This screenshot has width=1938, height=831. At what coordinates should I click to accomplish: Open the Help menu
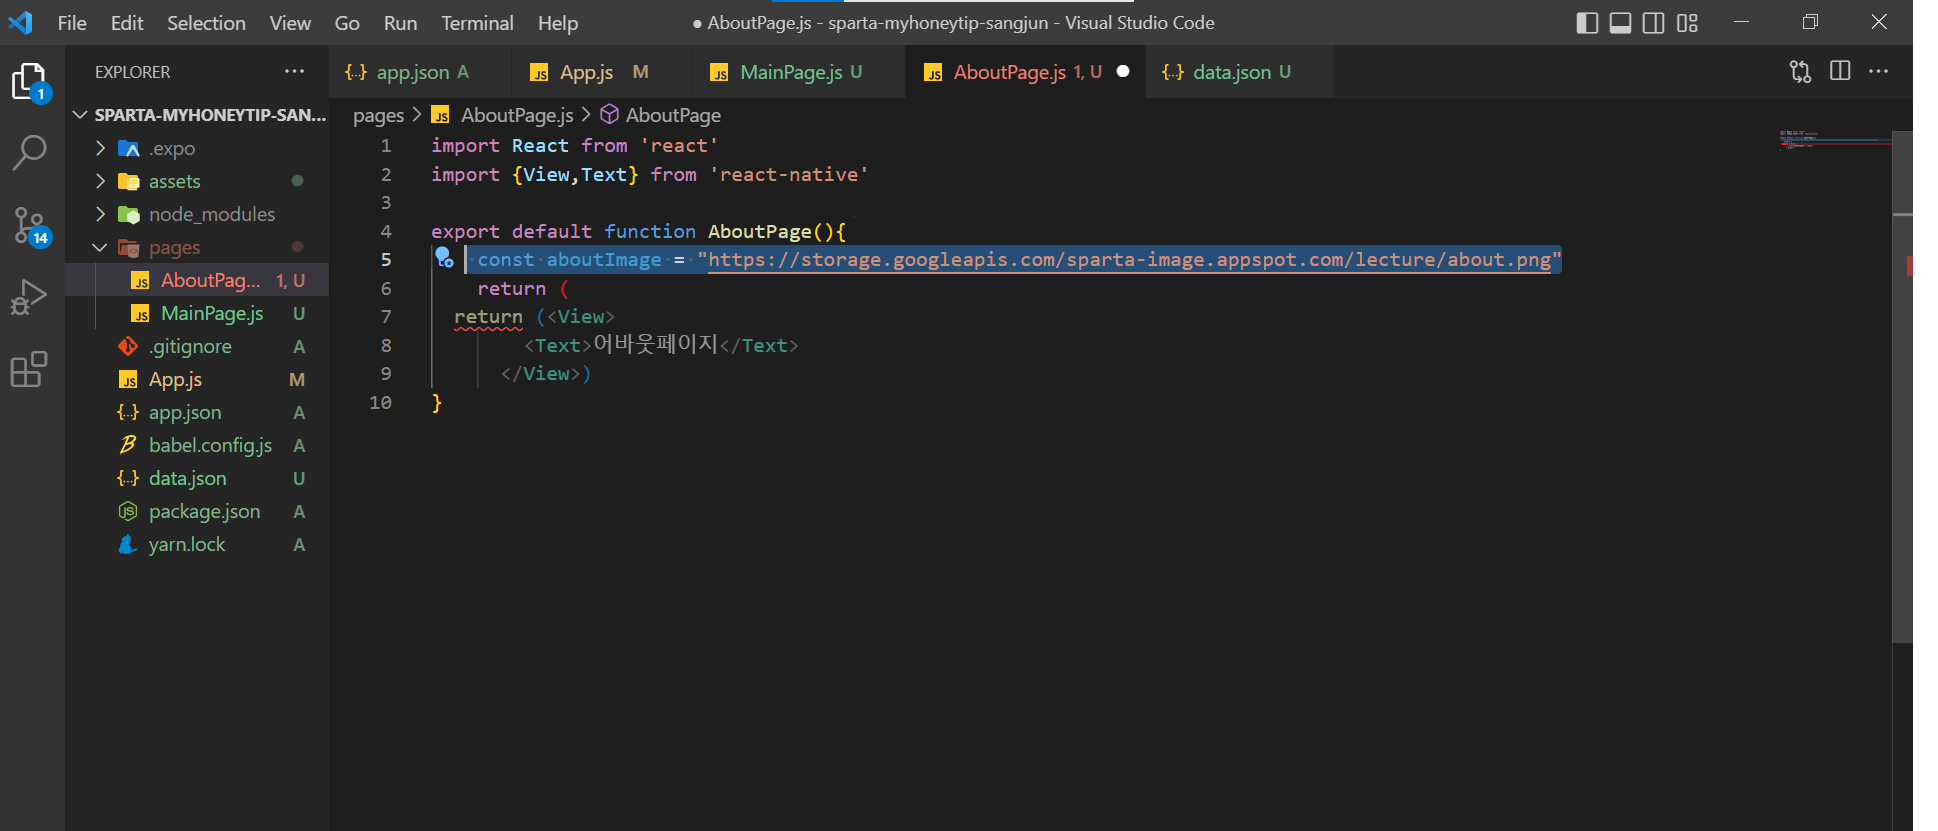[558, 22]
